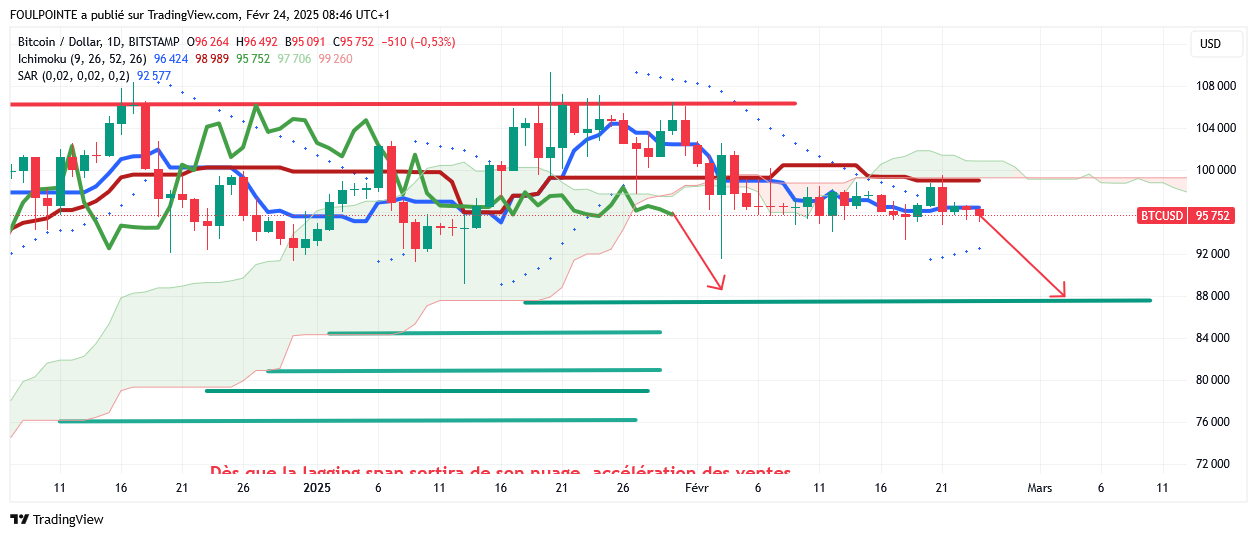
Task: Click the Bitcoin / Dollar, 1D, BITSTAMP title
Action: [99, 42]
